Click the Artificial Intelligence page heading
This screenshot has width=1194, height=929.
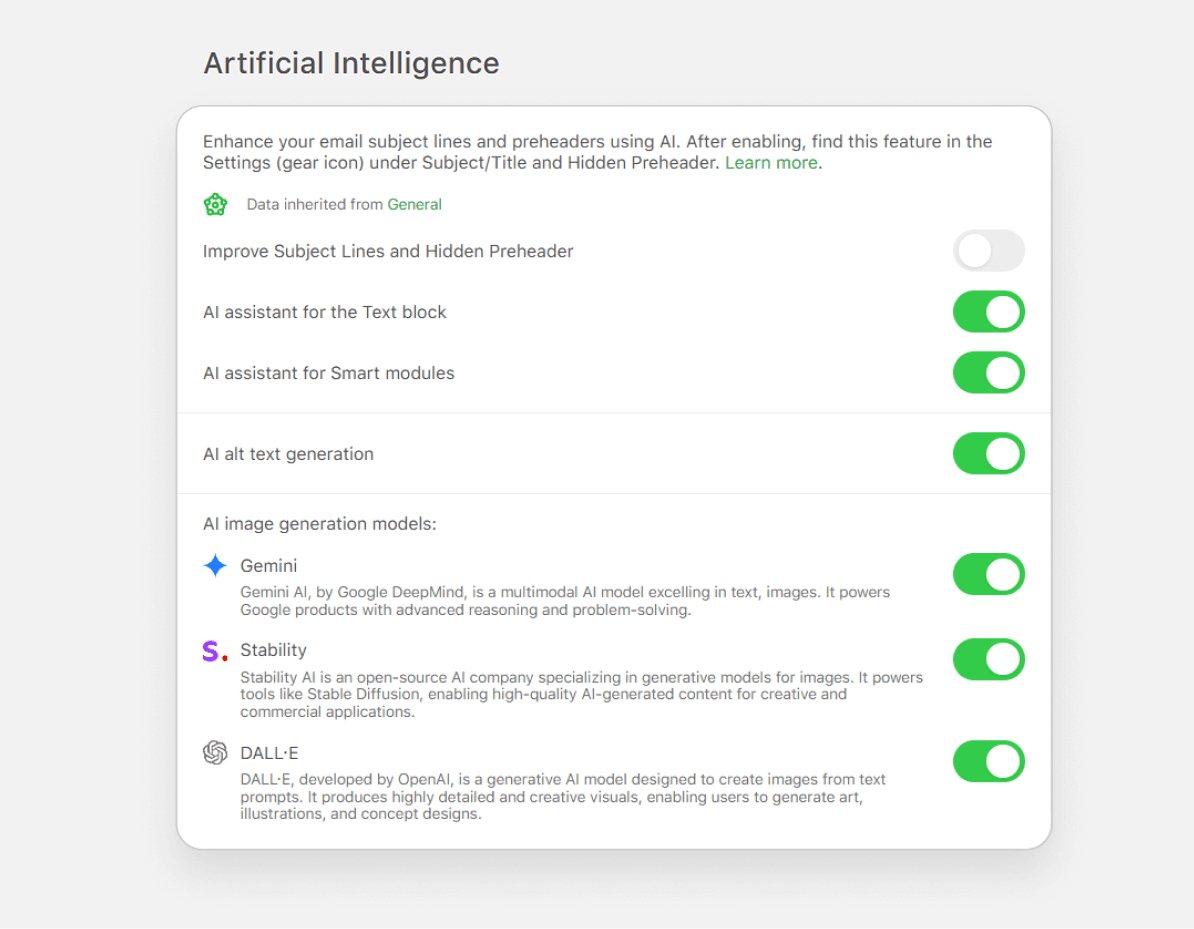(x=351, y=63)
